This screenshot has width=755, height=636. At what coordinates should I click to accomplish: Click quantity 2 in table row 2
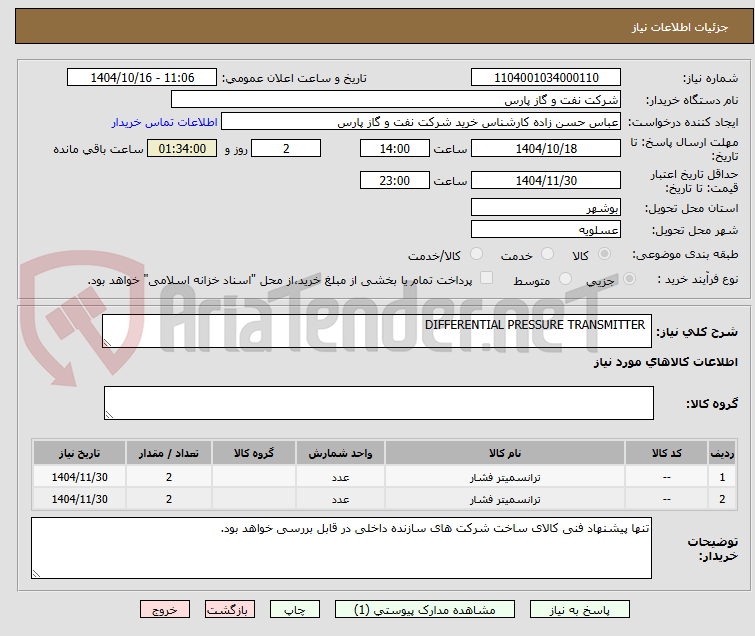[x=169, y=499]
